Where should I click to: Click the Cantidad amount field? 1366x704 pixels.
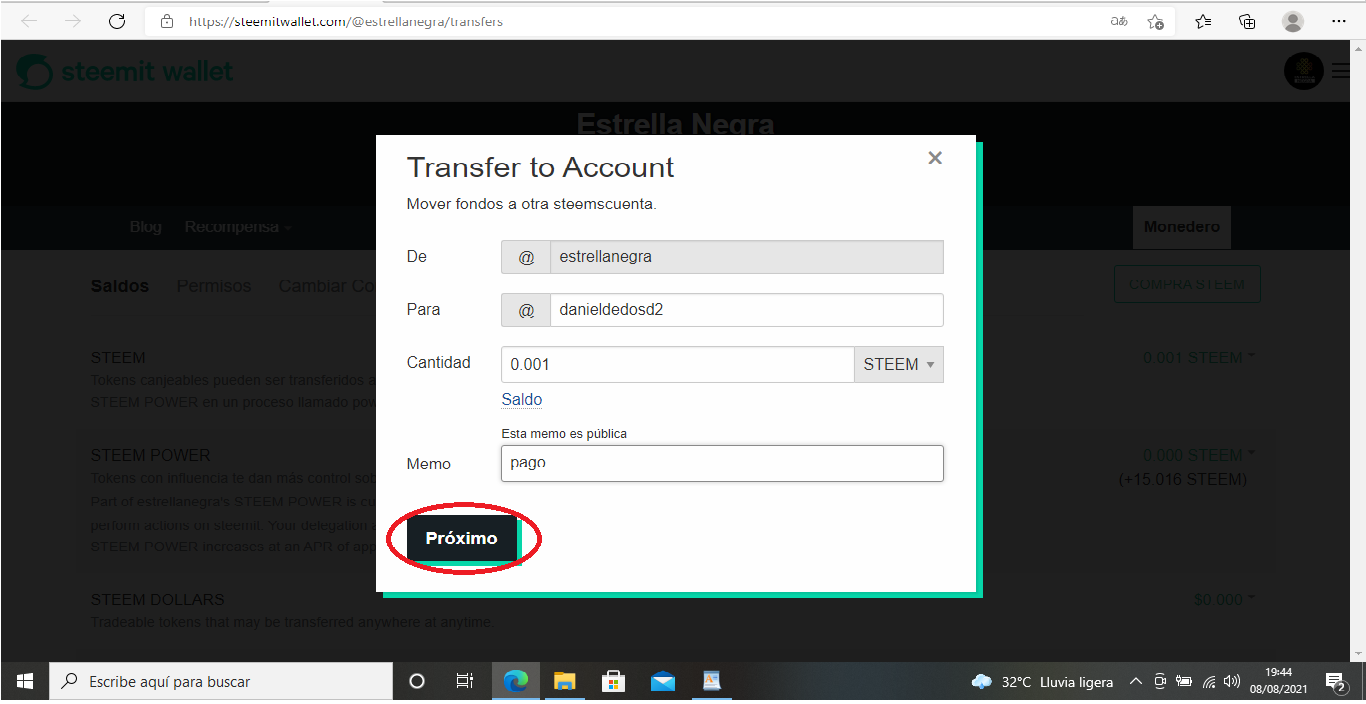(677, 365)
